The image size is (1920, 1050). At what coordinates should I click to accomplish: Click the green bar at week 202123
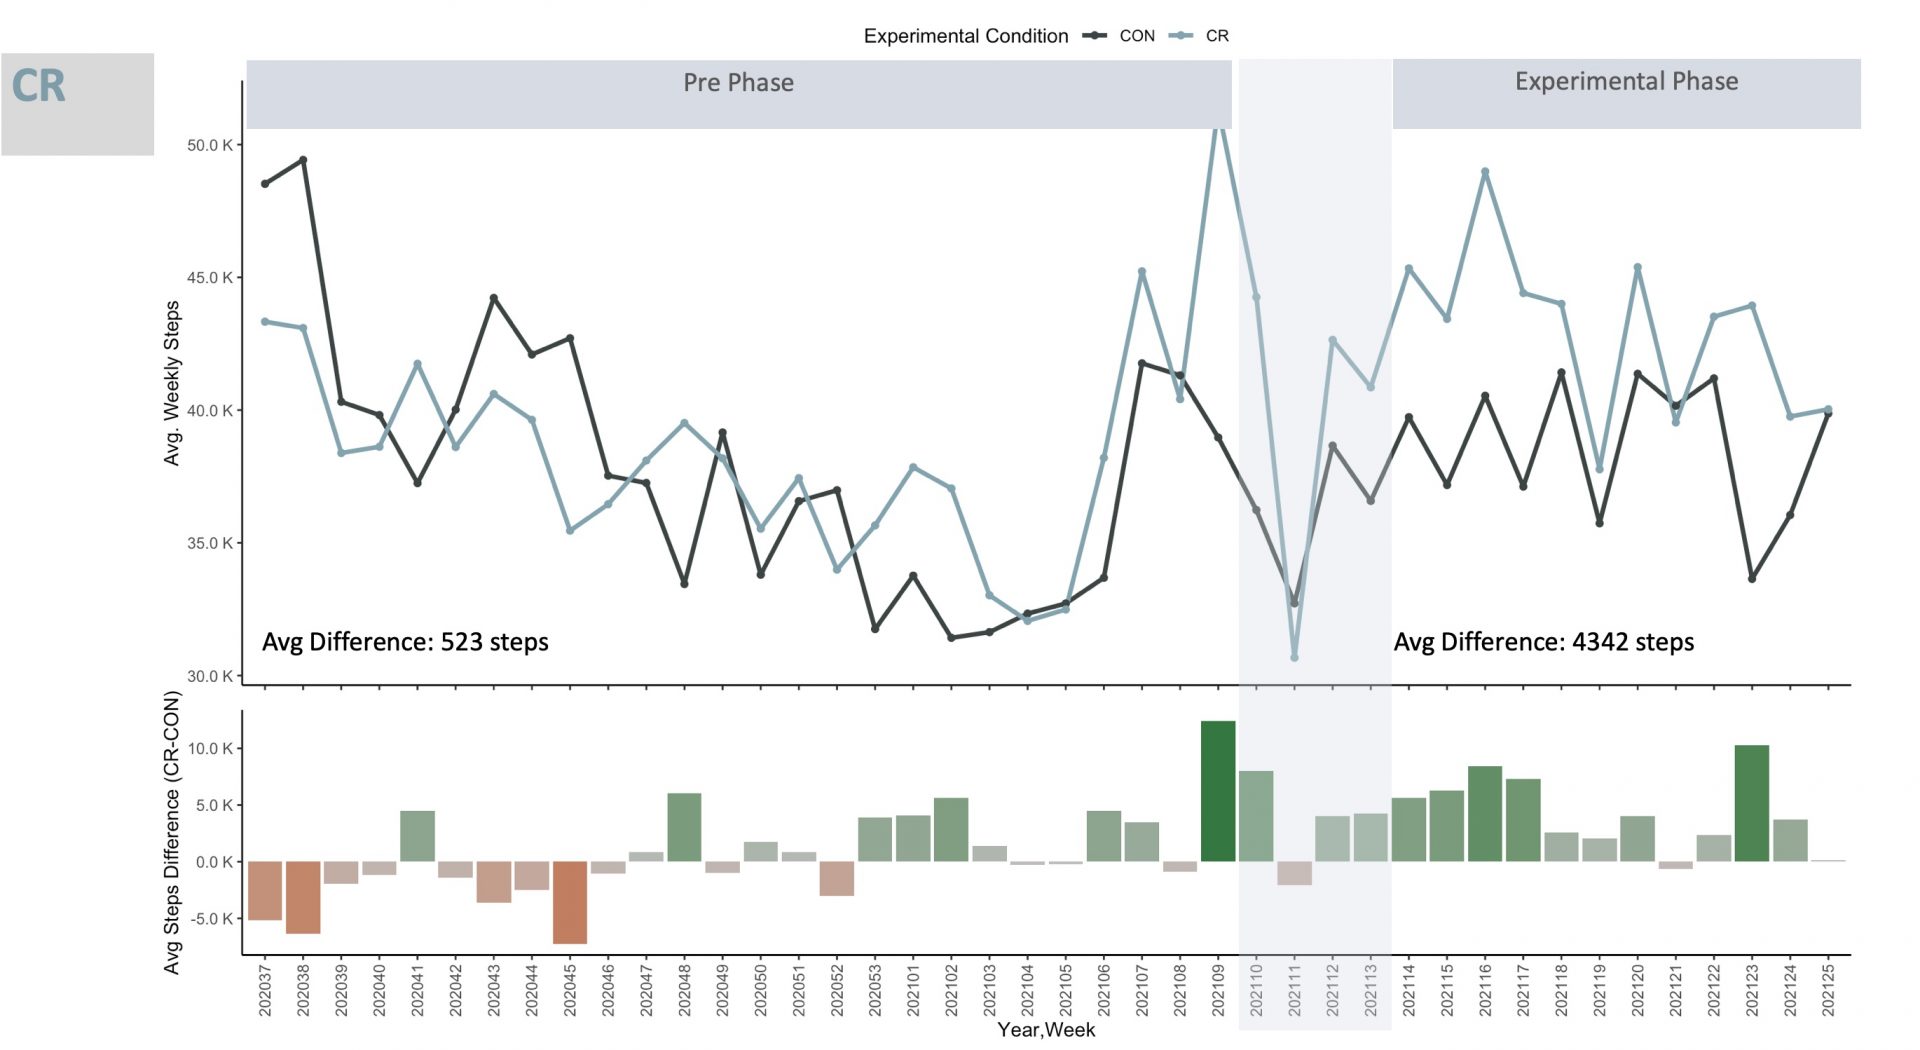point(1752,803)
